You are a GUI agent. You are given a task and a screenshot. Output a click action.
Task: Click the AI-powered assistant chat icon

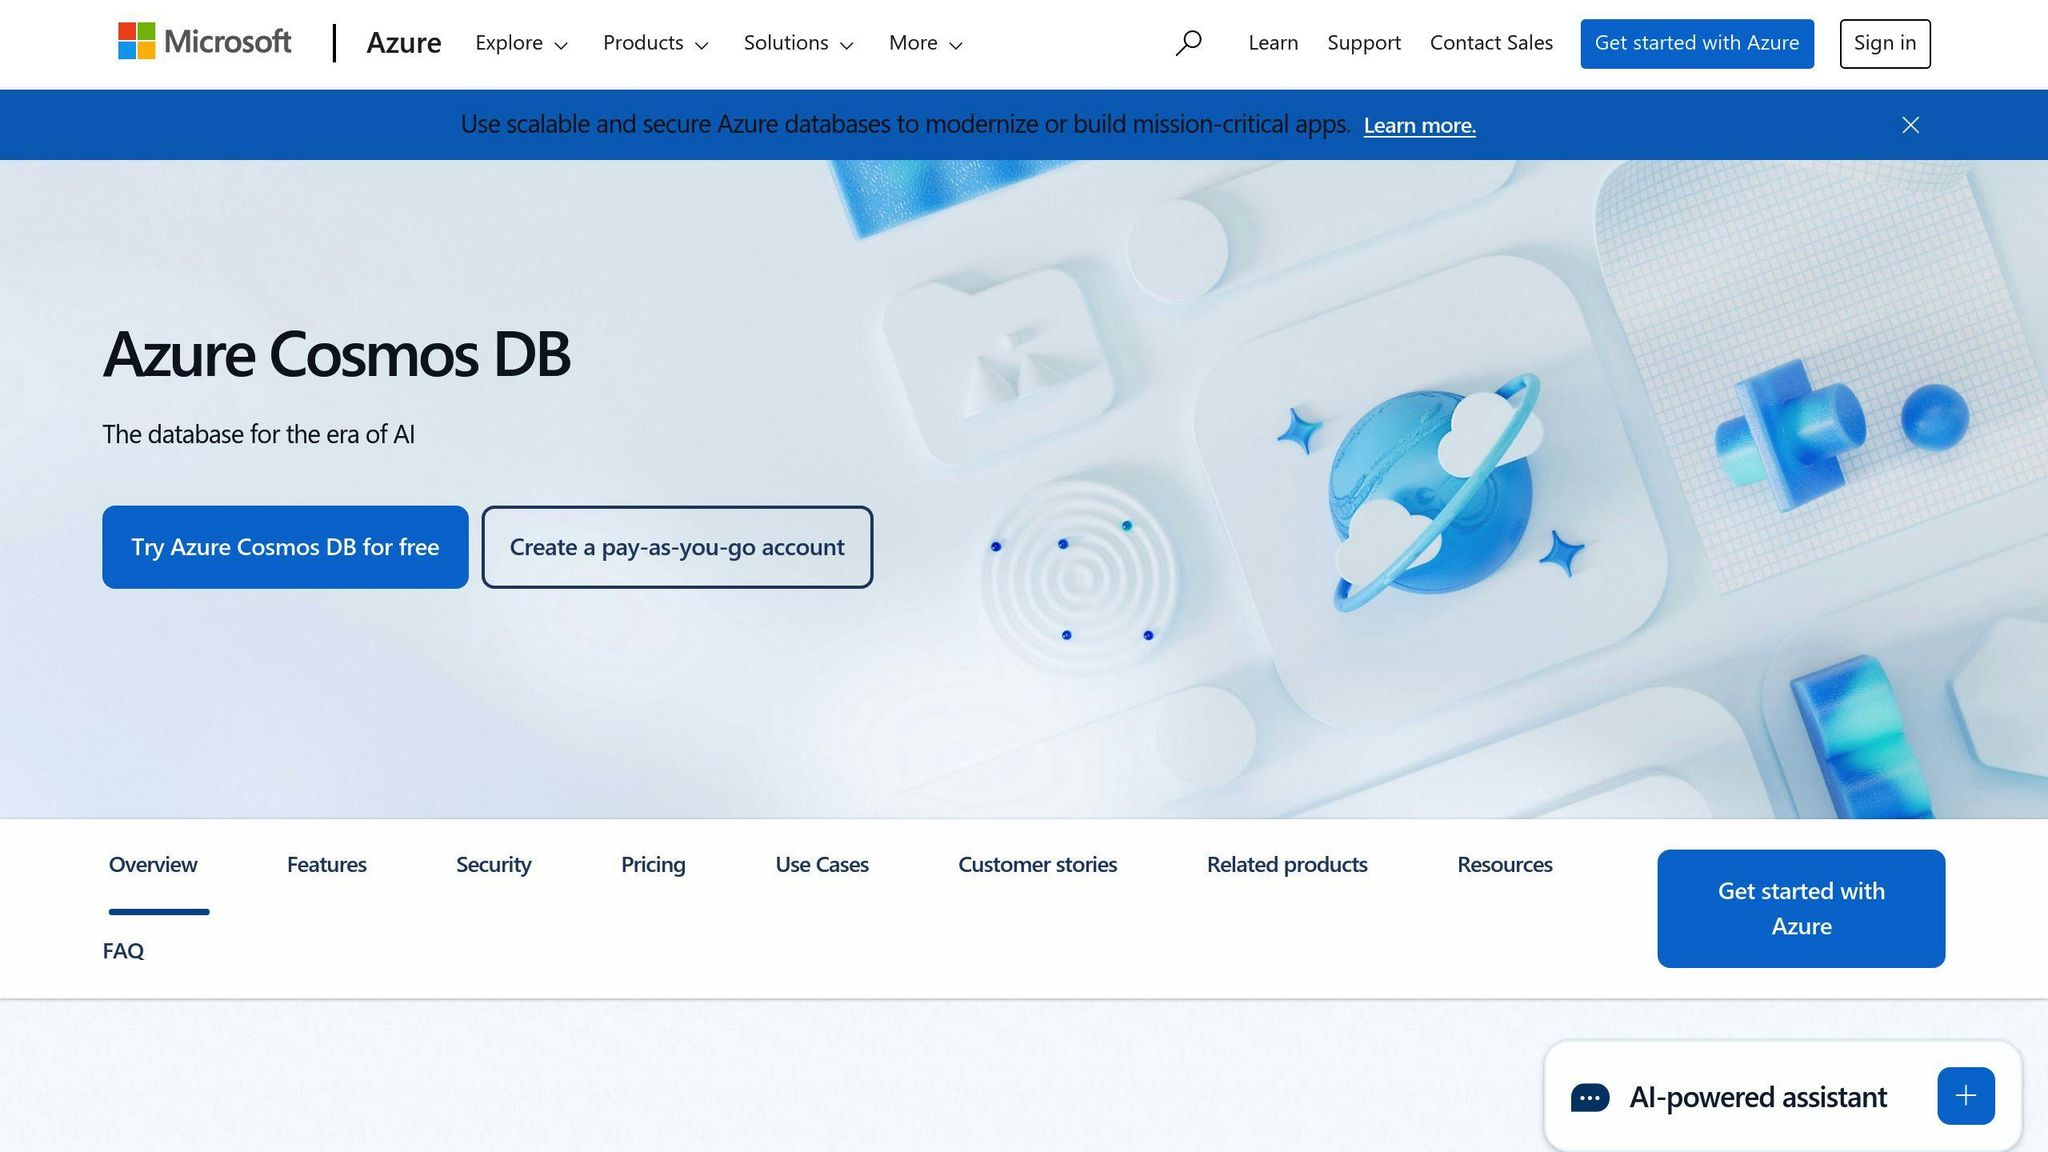(x=1591, y=1096)
